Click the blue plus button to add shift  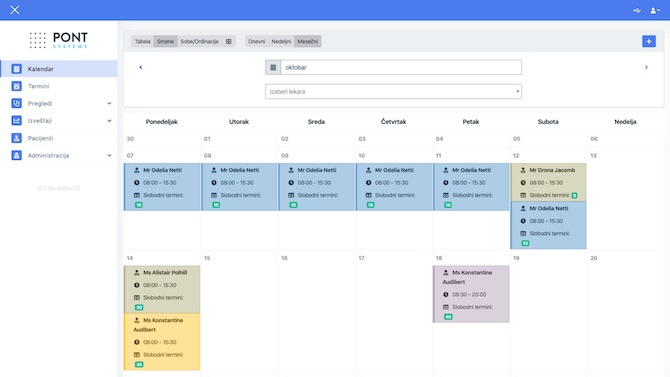649,41
